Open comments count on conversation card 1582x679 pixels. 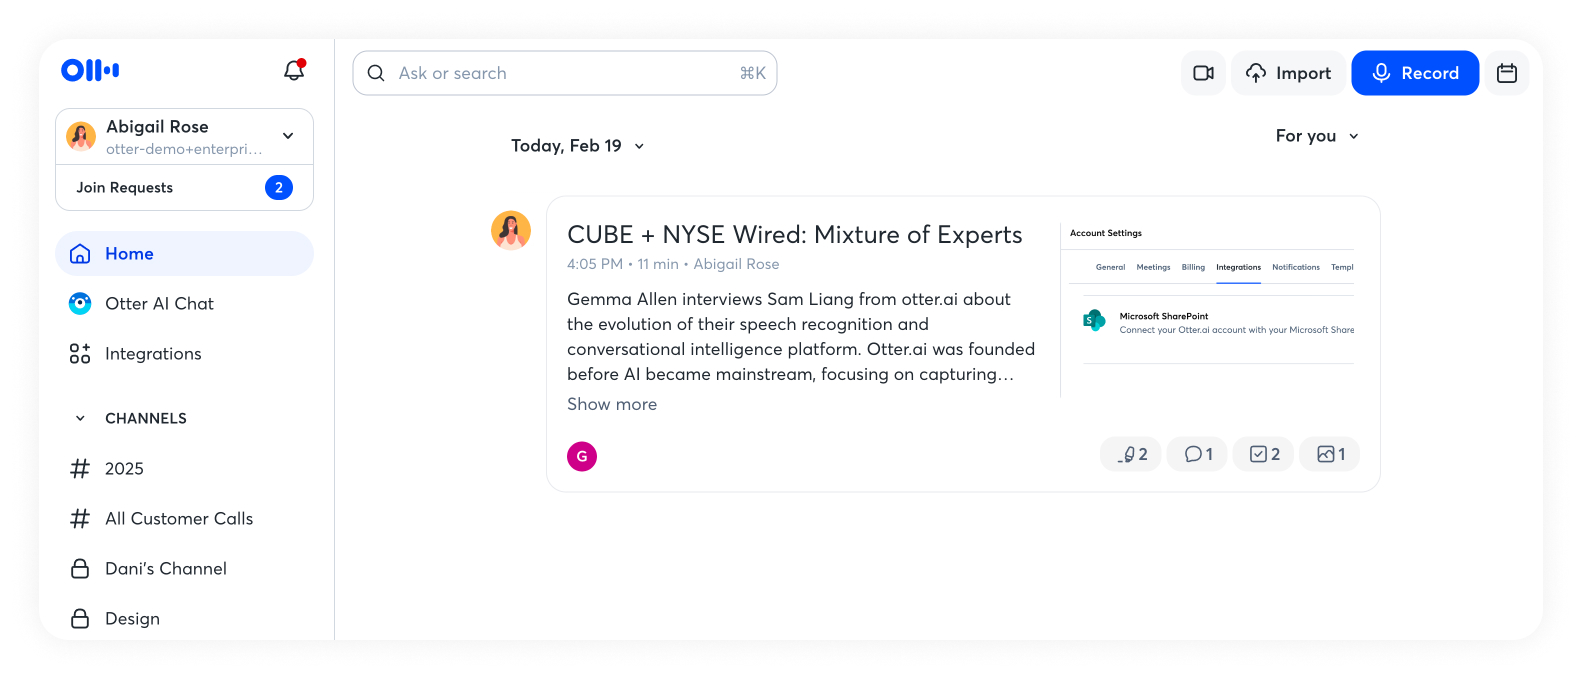(1198, 454)
